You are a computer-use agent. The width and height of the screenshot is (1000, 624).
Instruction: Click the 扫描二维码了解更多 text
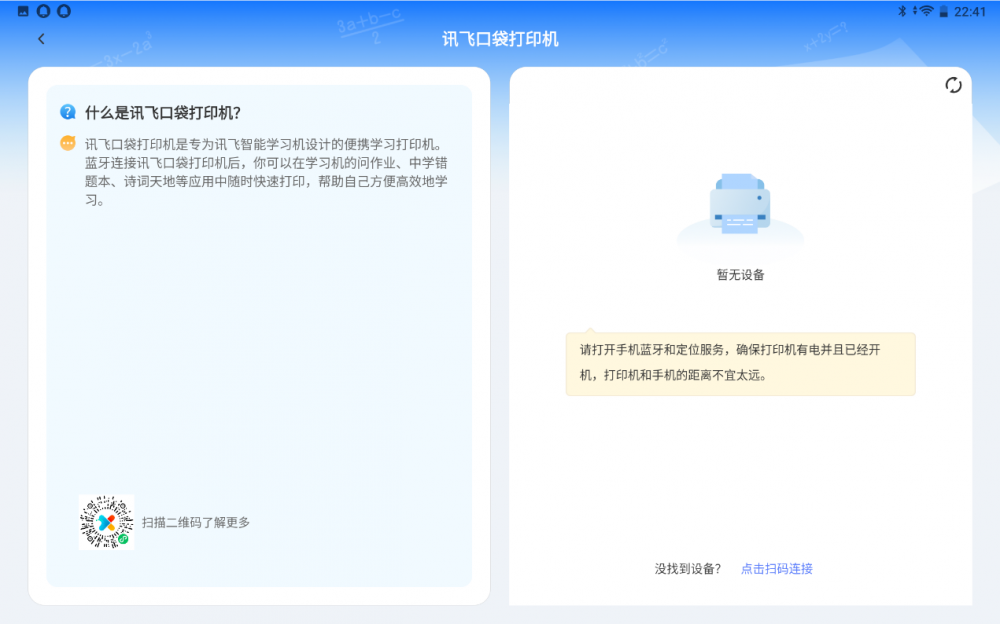(196, 522)
